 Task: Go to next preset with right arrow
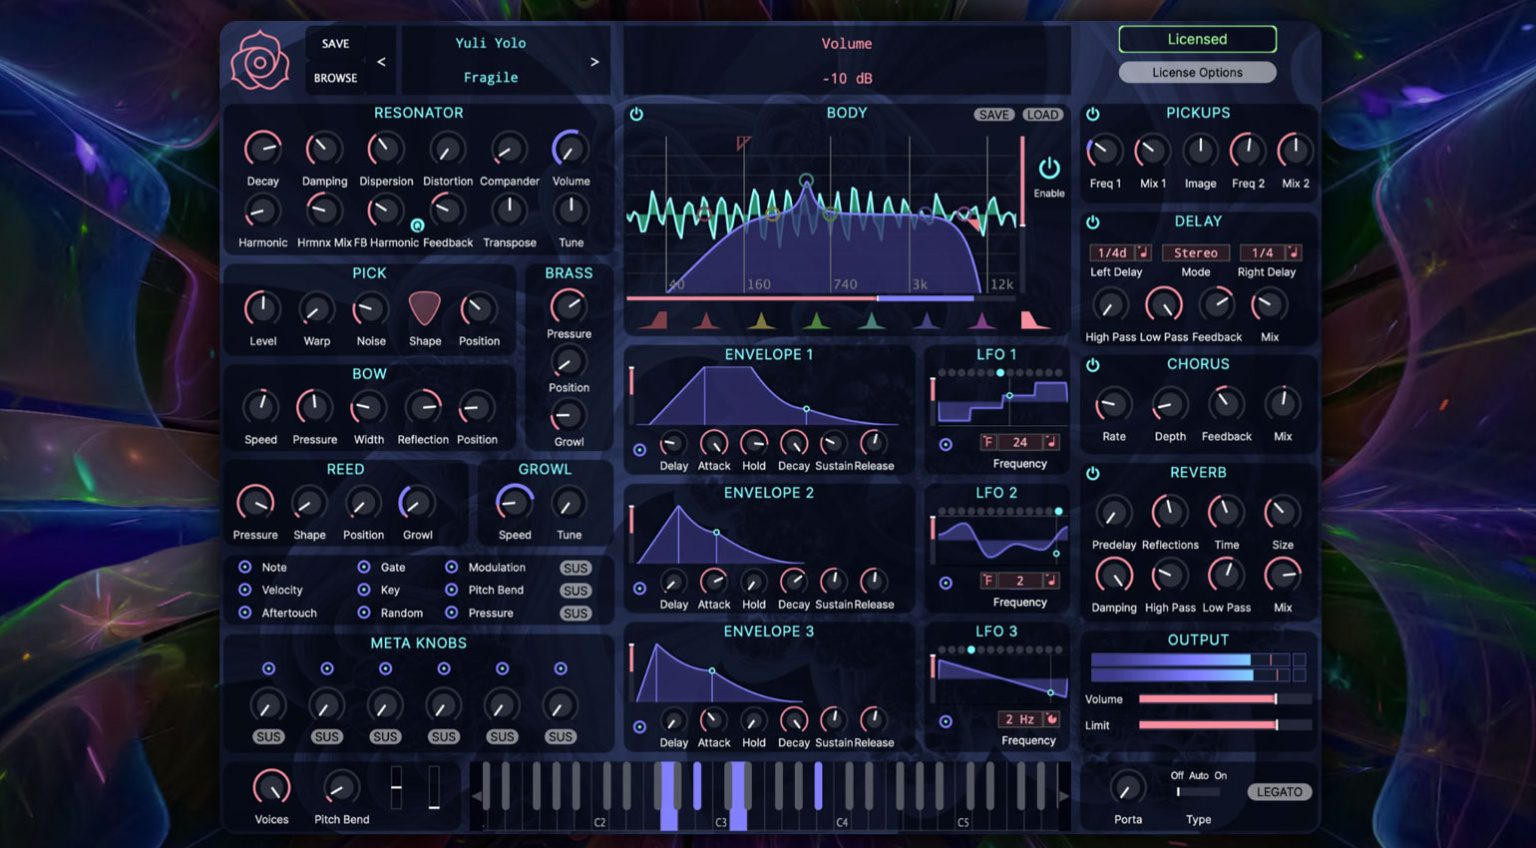pos(594,62)
